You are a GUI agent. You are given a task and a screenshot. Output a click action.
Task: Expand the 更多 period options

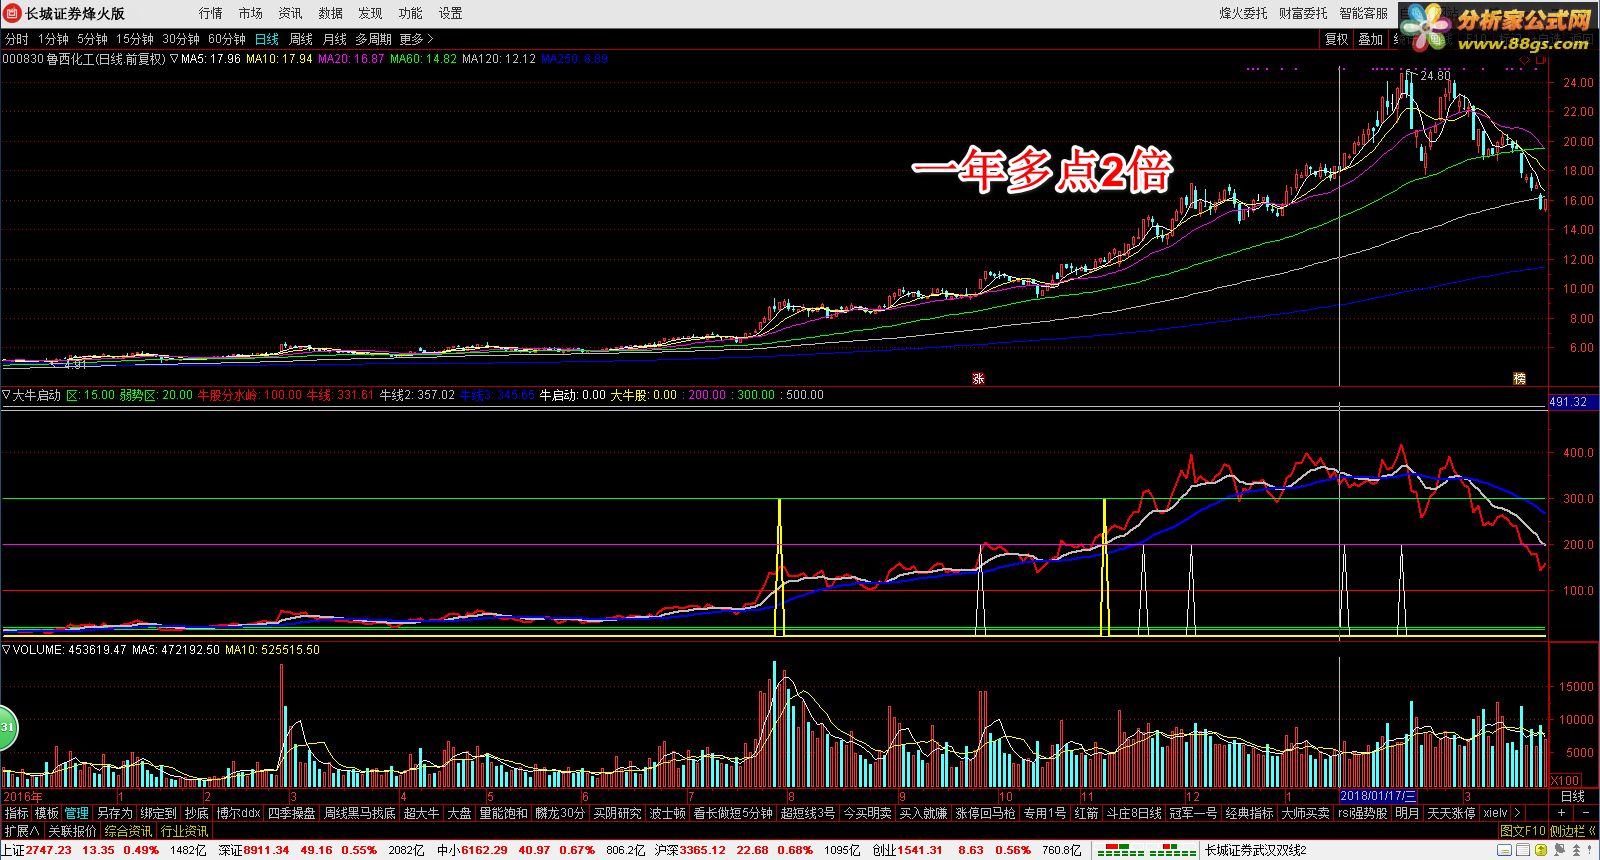click(x=416, y=39)
